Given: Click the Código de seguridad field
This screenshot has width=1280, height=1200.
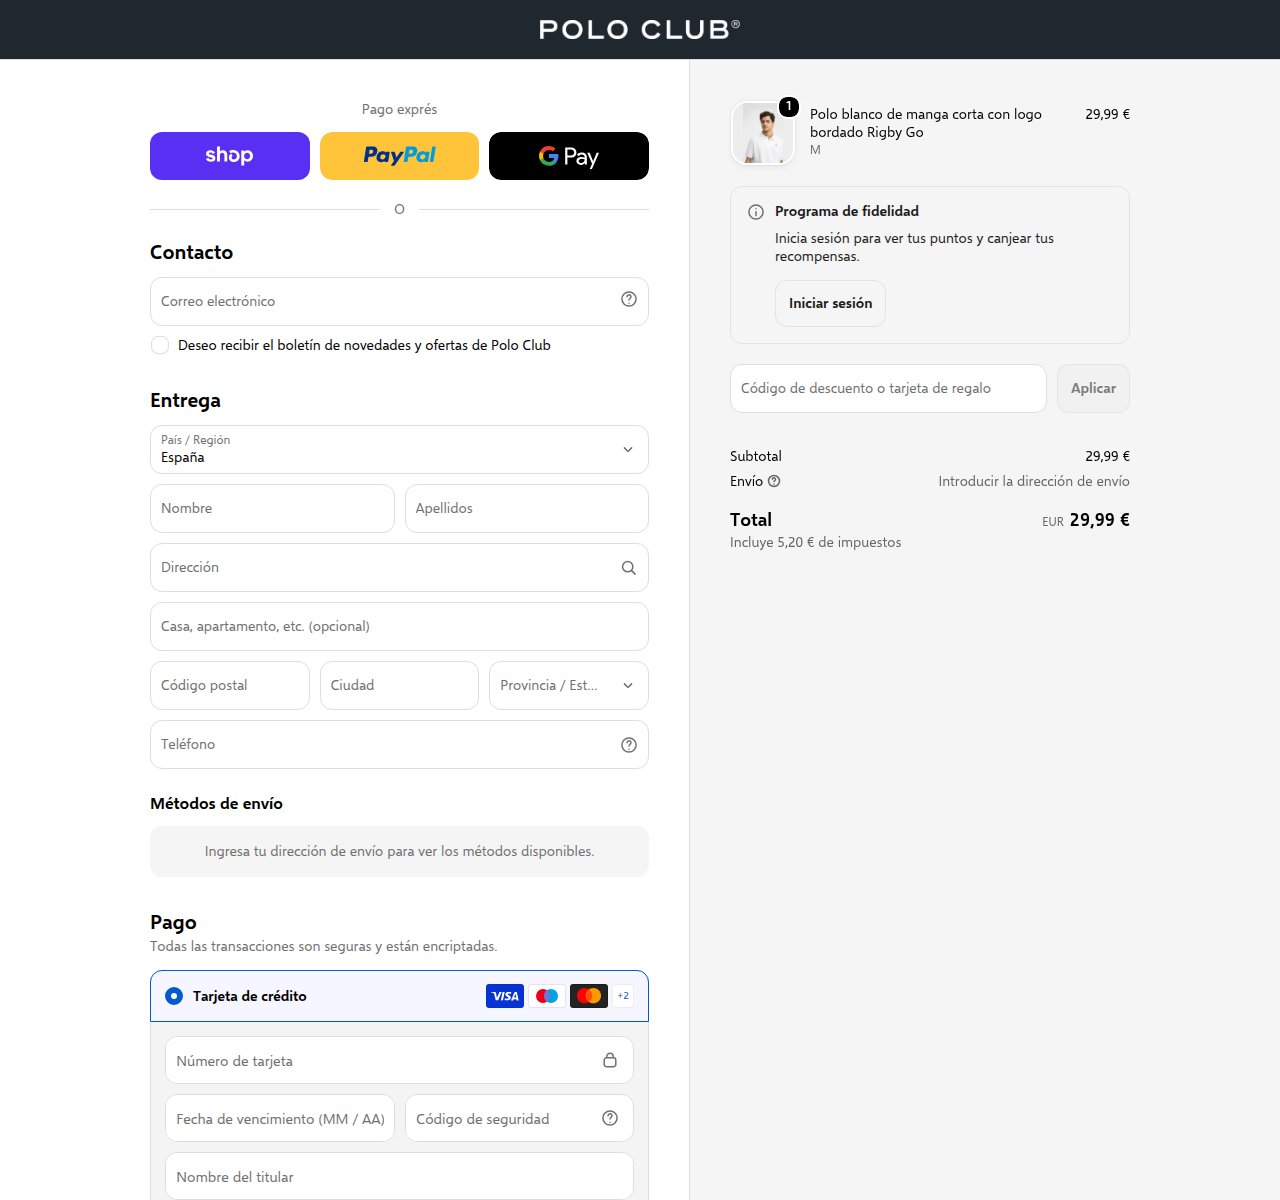Looking at the screenshot, I should (x=519, y=1118).
